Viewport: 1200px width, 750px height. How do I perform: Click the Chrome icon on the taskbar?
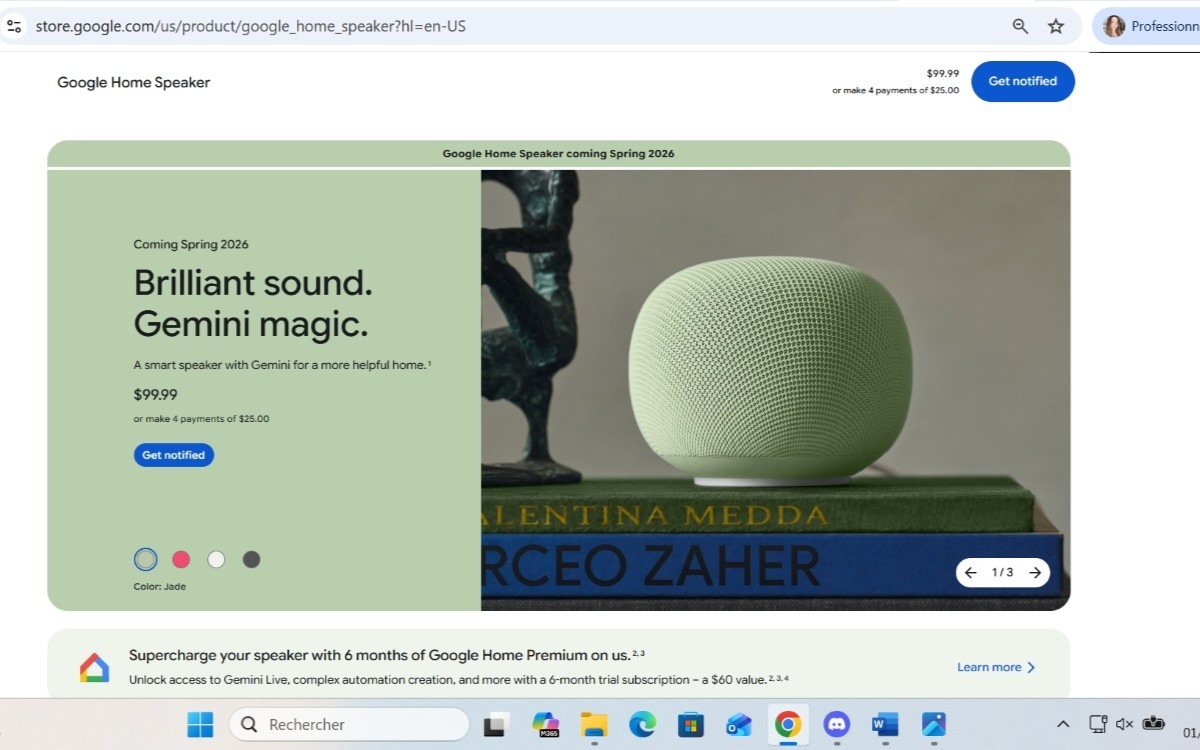(787, 724)
